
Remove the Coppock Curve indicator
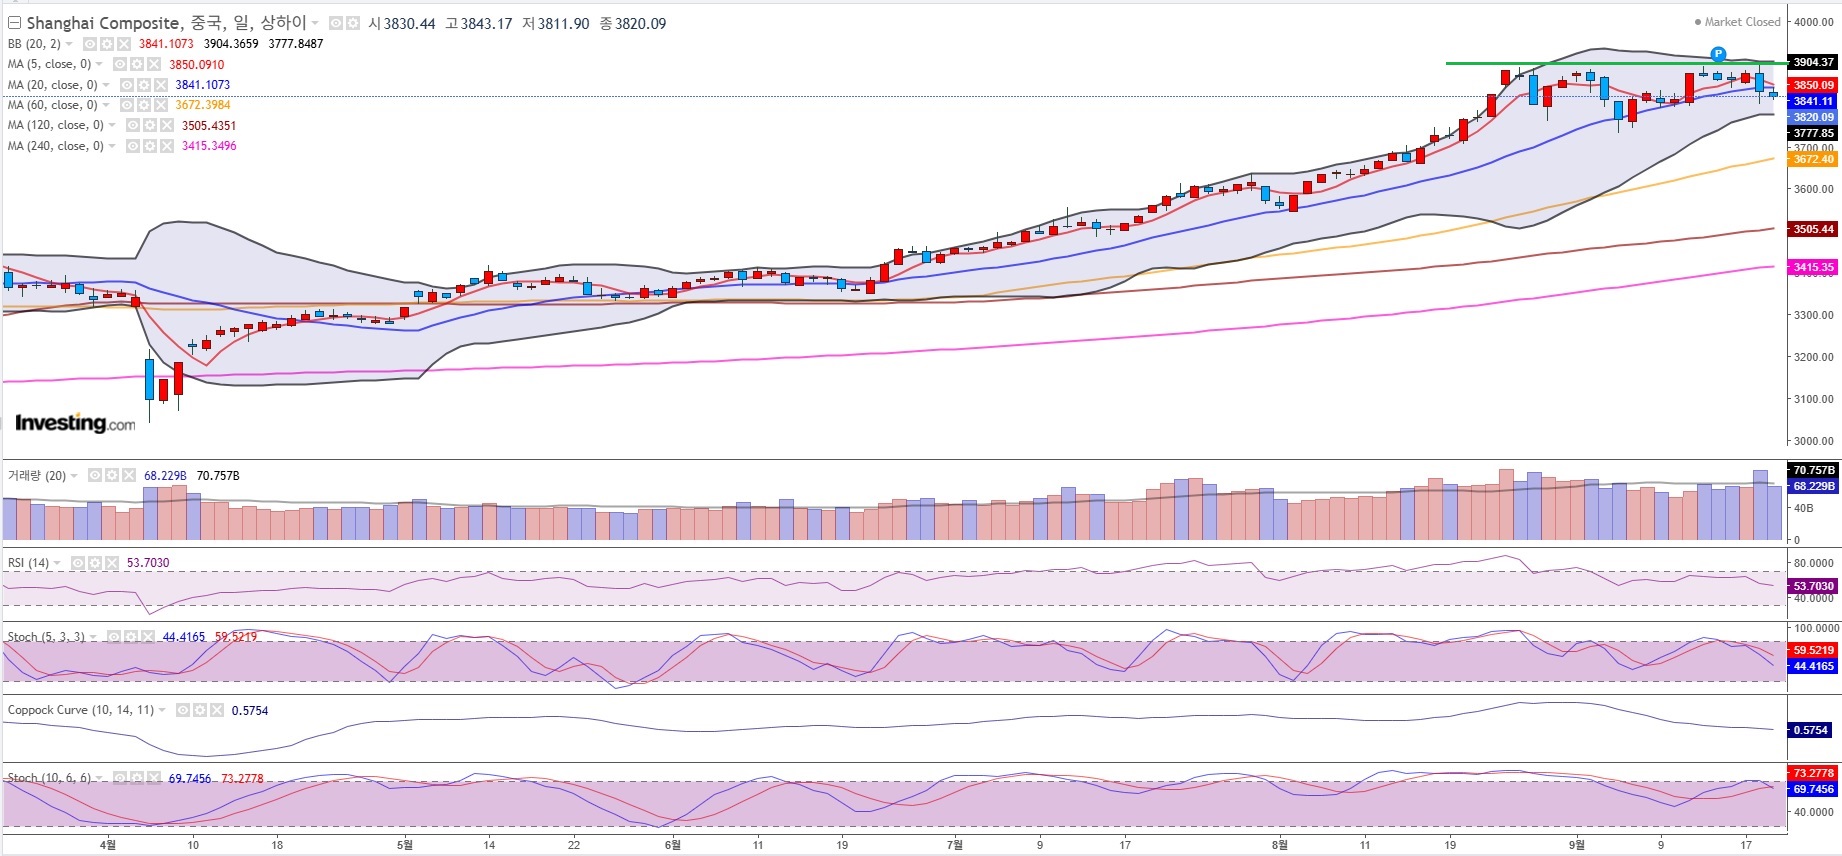point(217,710)
